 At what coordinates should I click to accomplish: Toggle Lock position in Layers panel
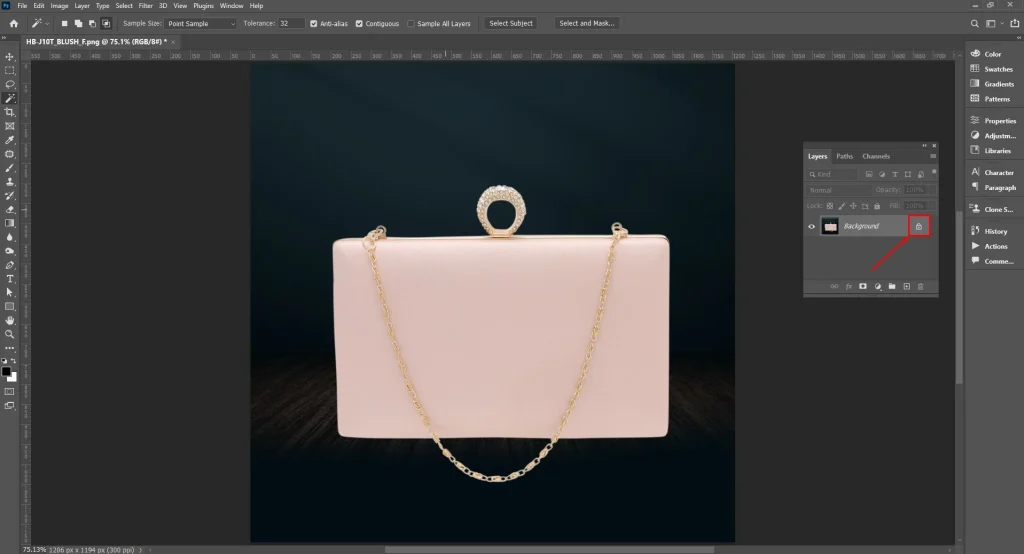click(x=853, y=206)
